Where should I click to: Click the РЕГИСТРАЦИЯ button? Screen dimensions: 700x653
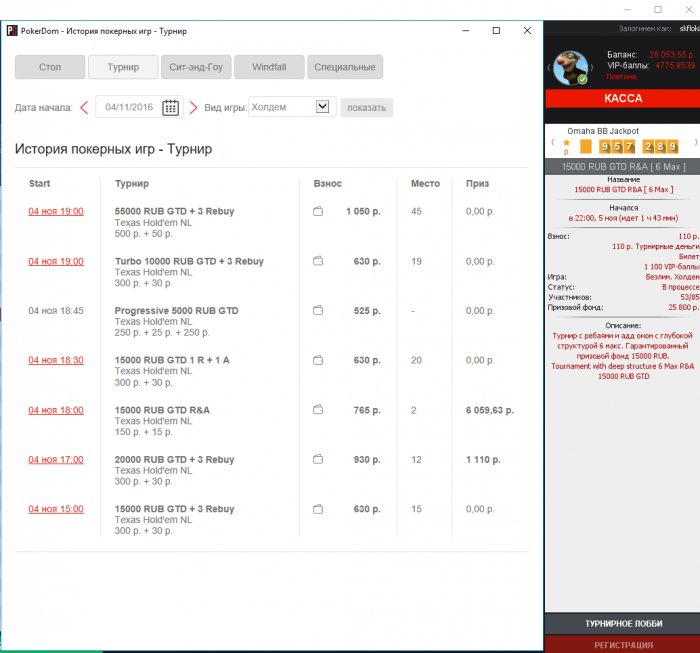point(622,645)
